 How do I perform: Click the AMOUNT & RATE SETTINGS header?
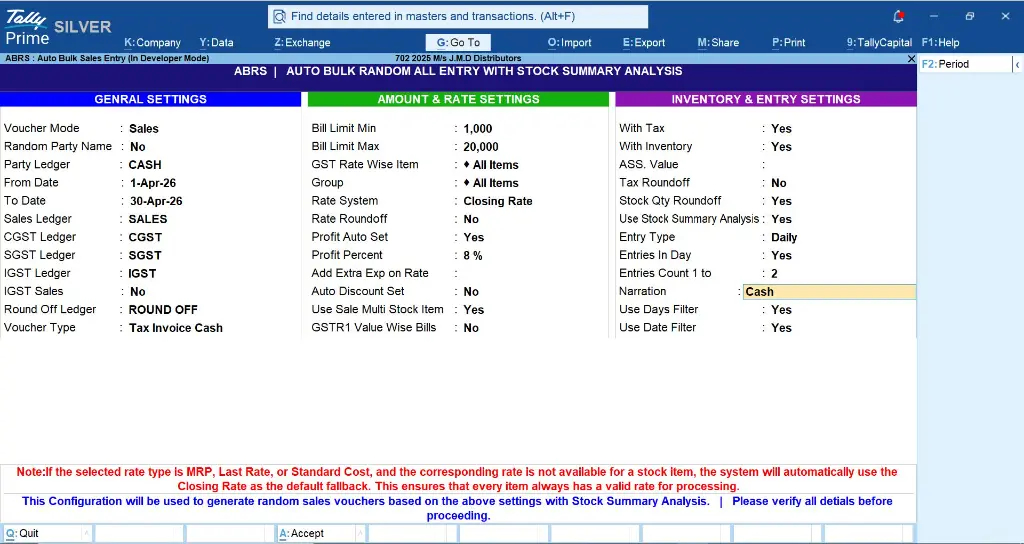coord(458,99)
